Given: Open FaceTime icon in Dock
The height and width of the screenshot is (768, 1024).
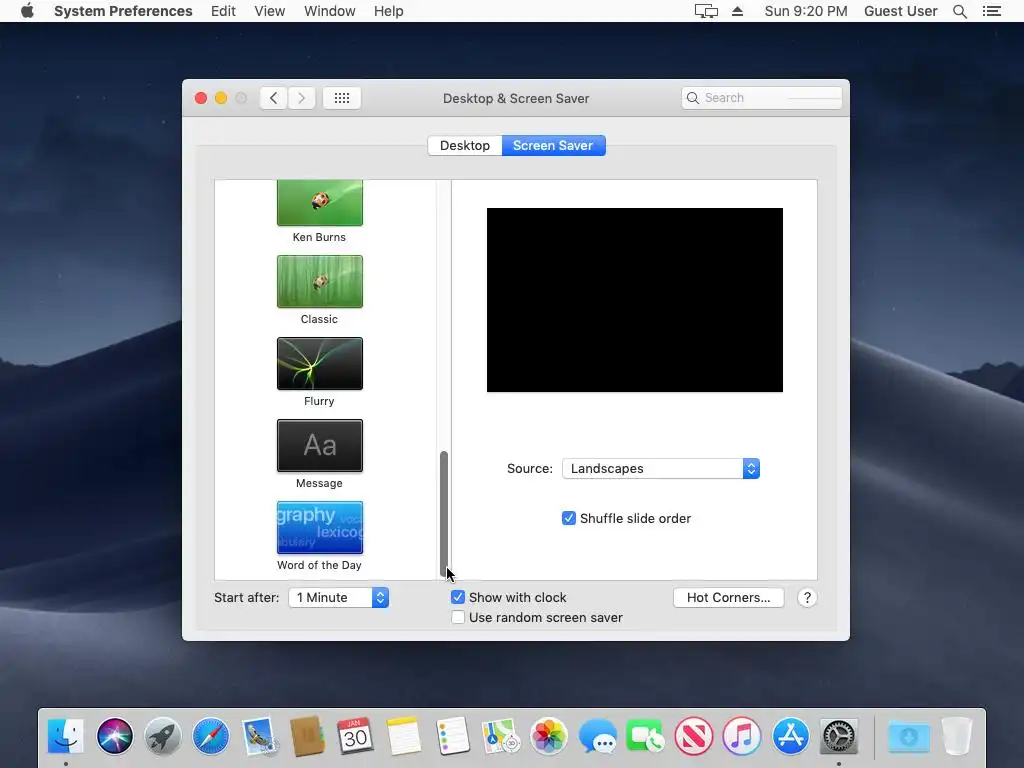Looking at the screenshot, I should pos(645,736).
